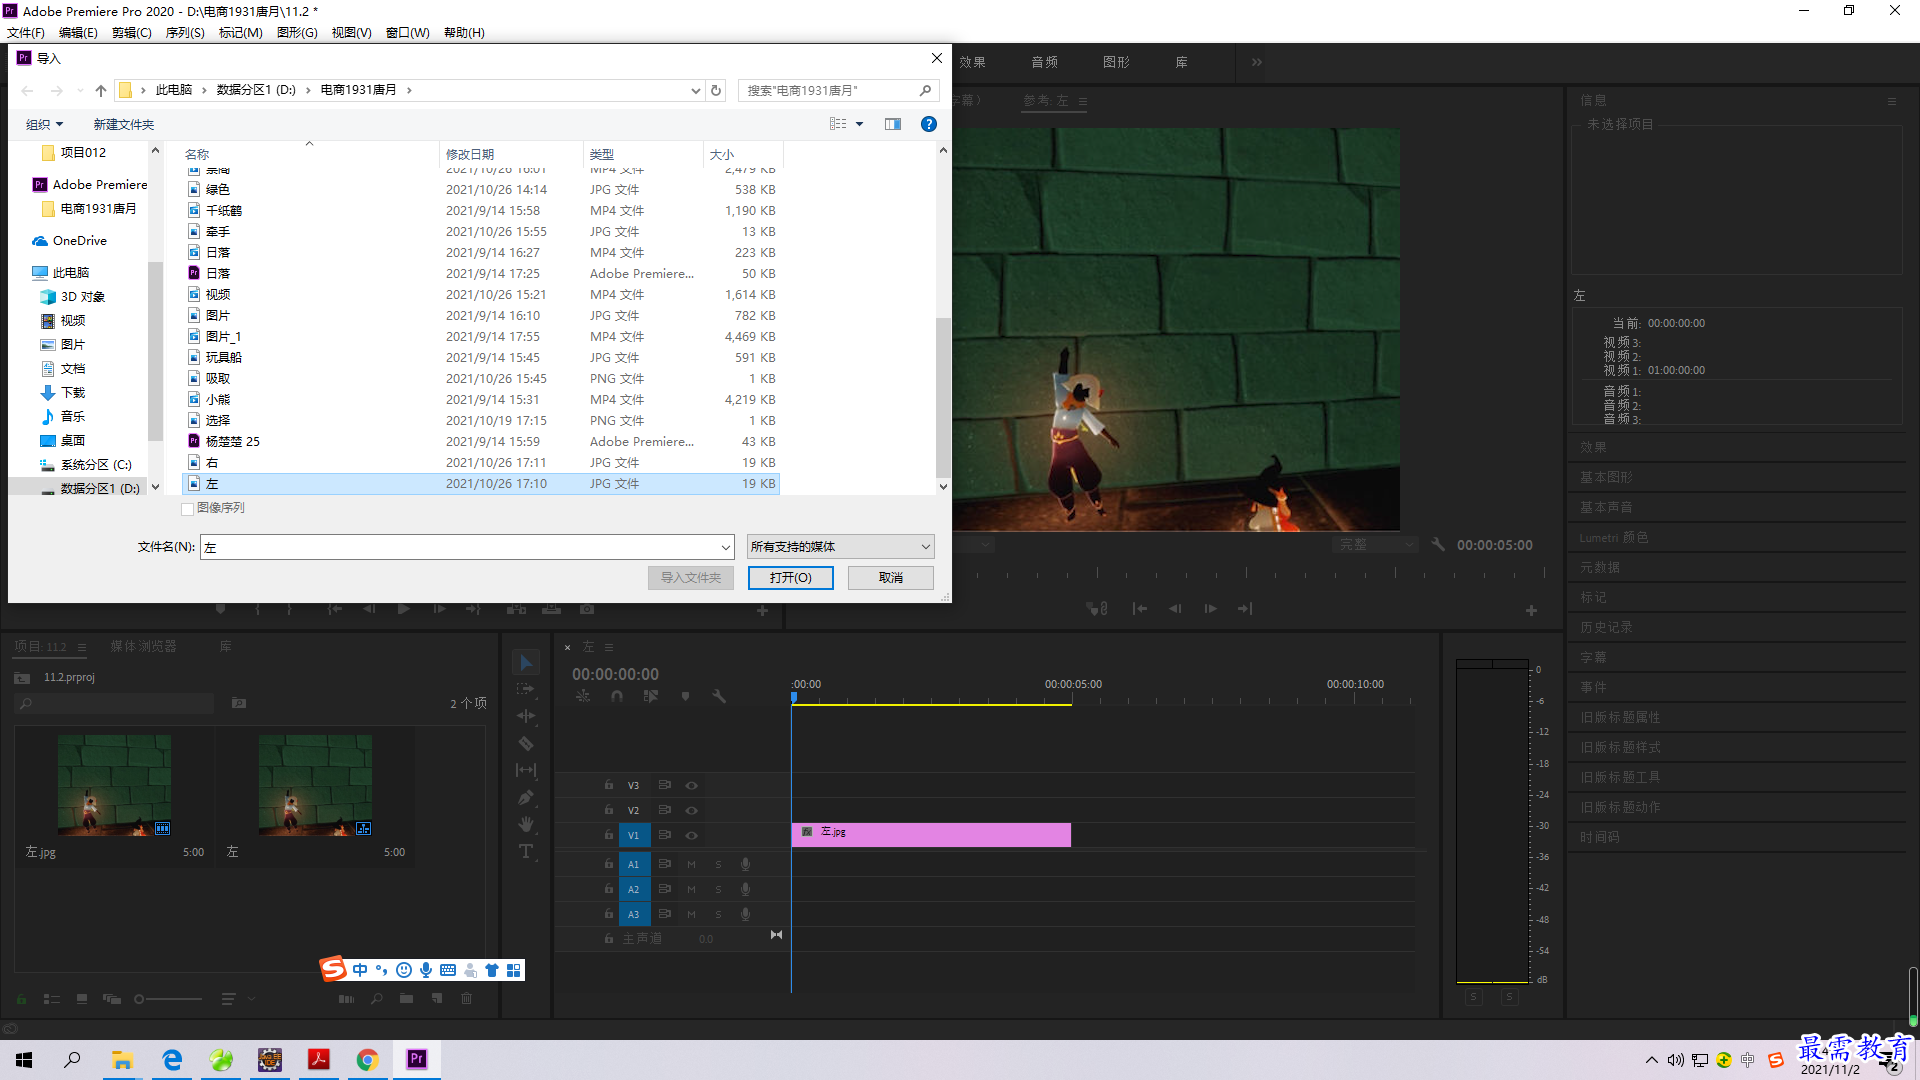
Task: Open view options dropdown arrow in Import dialog
Action: pos(859,124)
